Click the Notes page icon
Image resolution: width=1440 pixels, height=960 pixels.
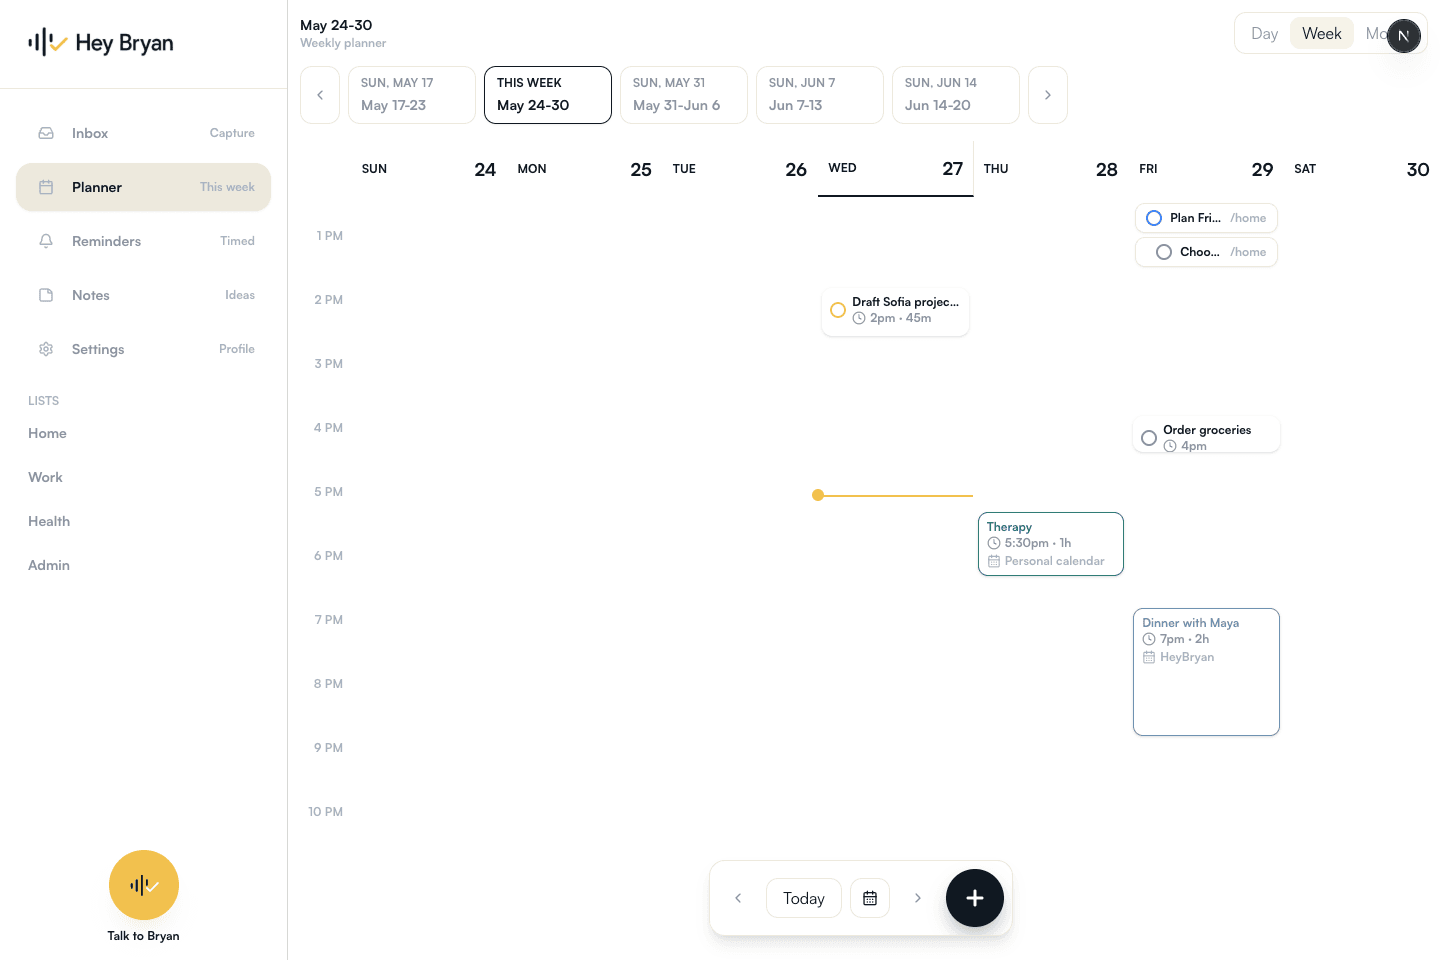[x=46, y=295]
